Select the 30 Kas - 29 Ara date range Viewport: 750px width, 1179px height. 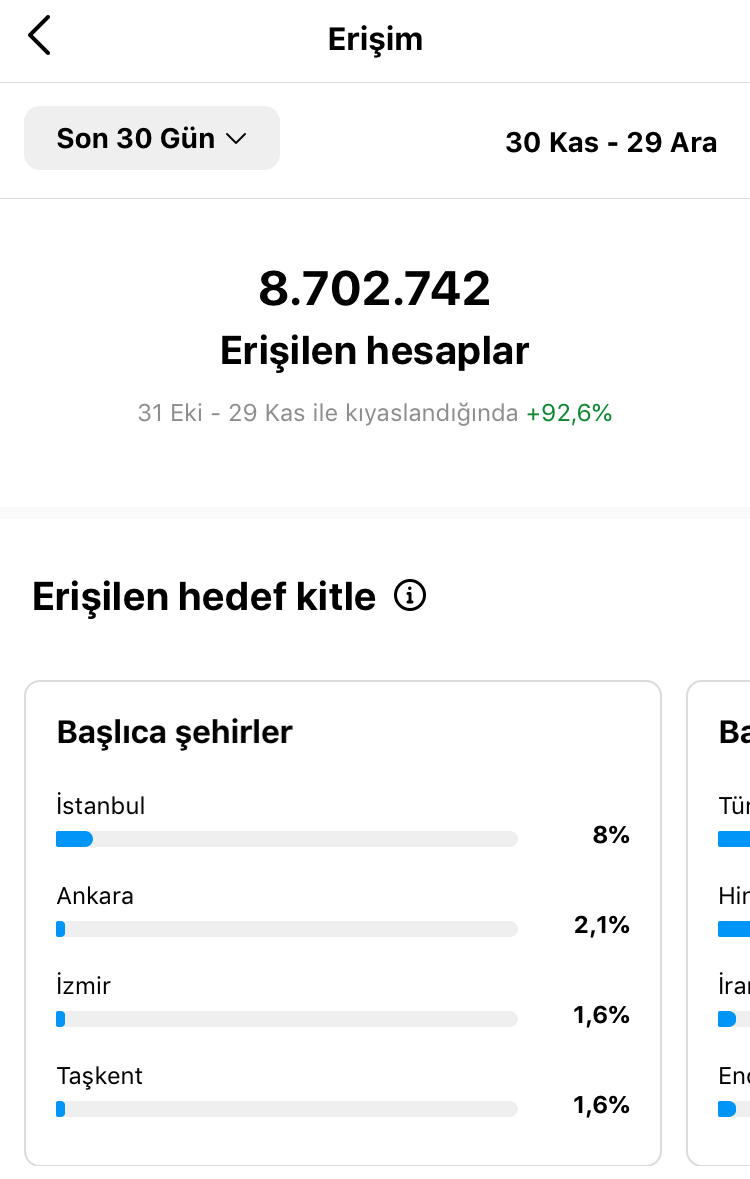coord(611,142)
